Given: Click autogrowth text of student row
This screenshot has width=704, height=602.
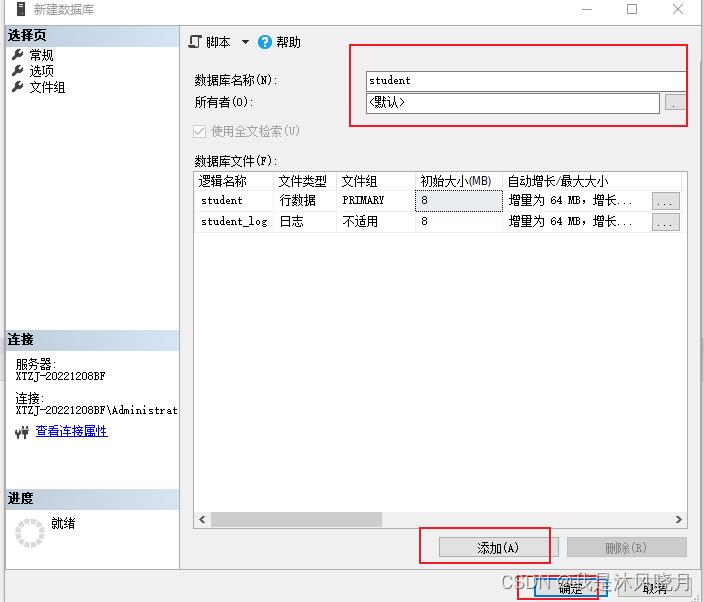Looking at the screenshot, I should click(x=570, y=201).
